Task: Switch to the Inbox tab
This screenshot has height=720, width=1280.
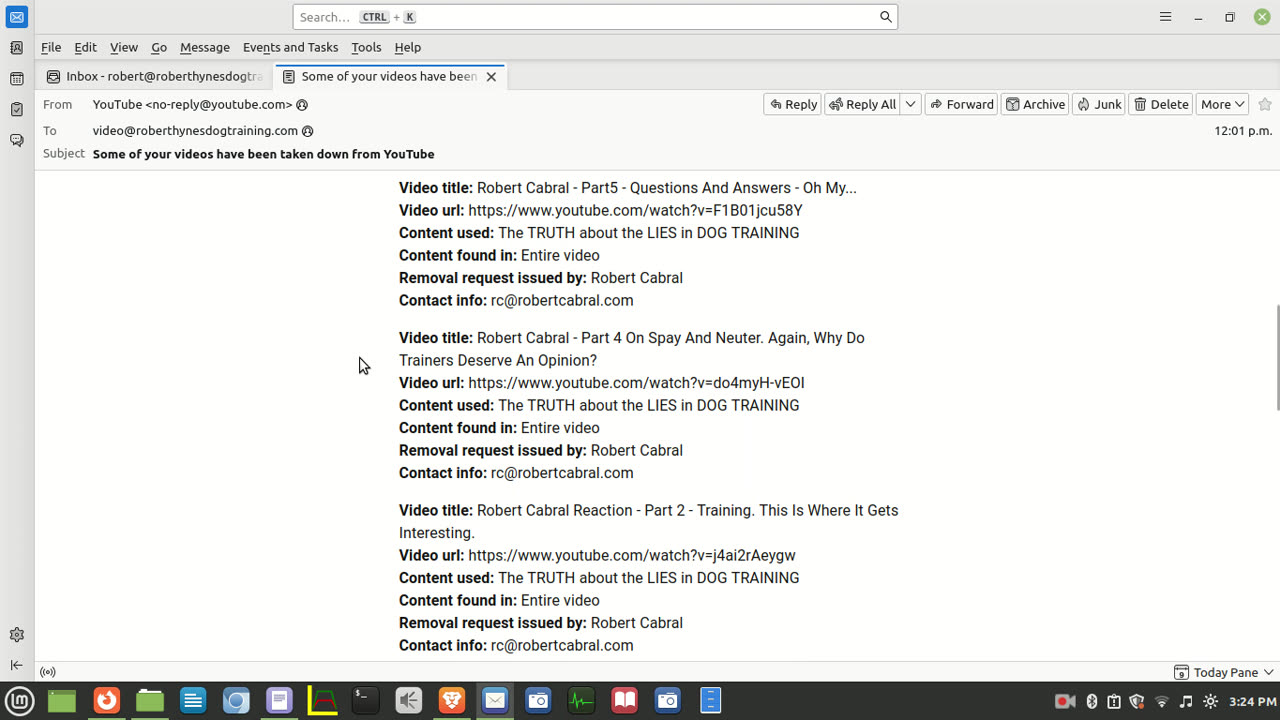Action: (x=155, y=77)
